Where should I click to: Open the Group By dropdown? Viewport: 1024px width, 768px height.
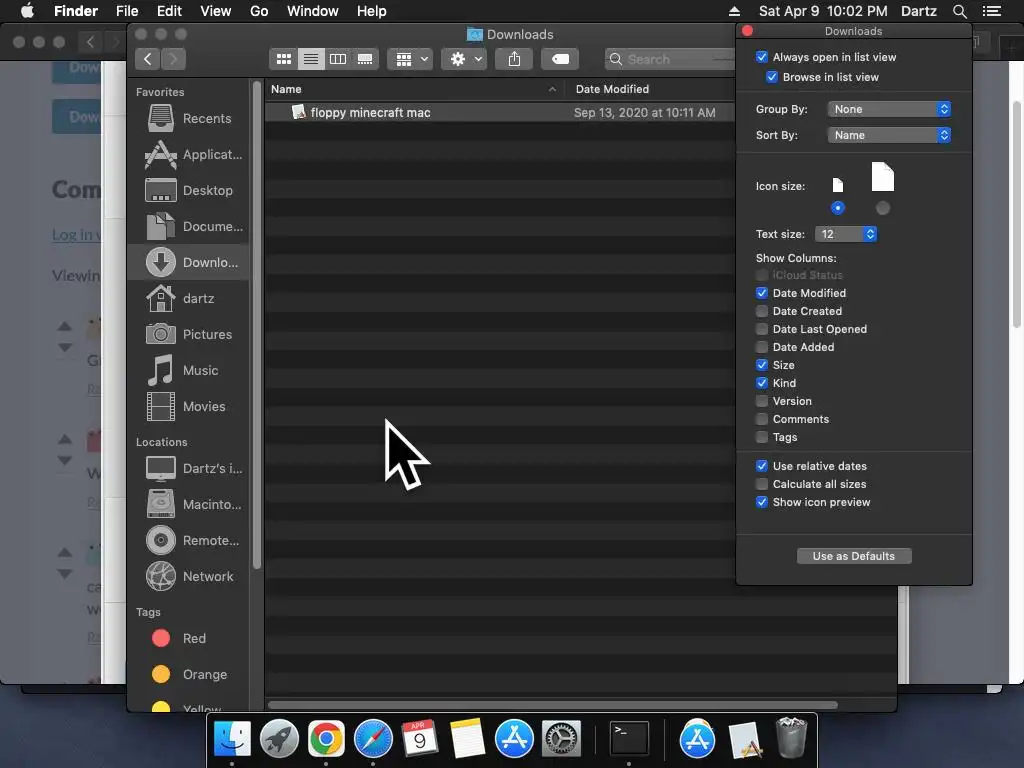click(x=889, y=109)
